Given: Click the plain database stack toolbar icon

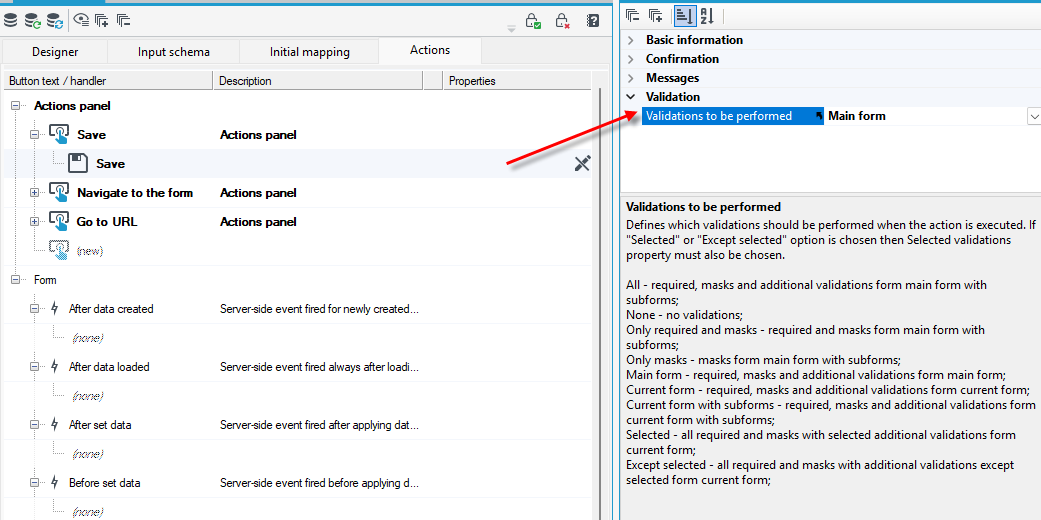Looking at the screenshot, I should click(11, 21).
